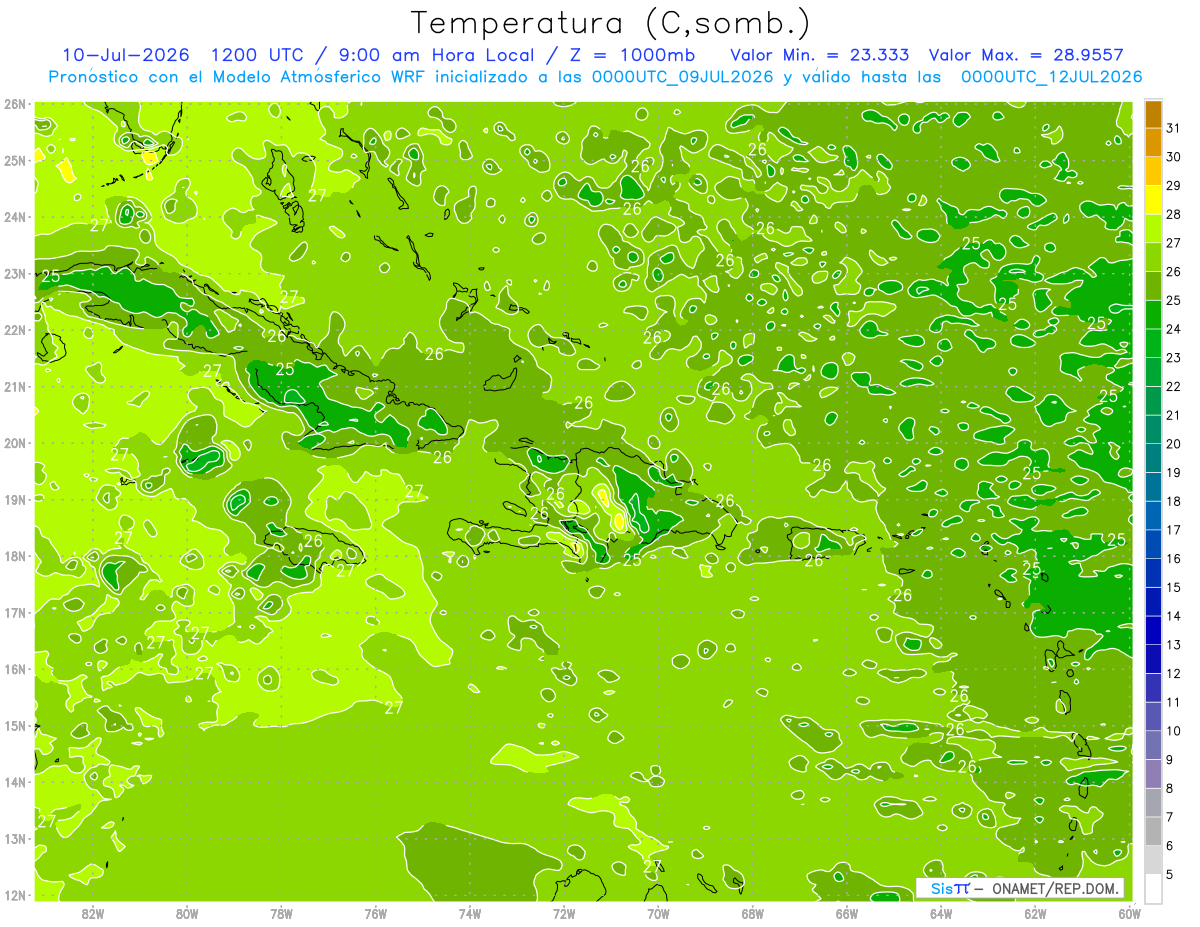Pick the teal swatch between 19 and 20
1200x927 pixels.
pyautogui.click(x=1153, y=458)
